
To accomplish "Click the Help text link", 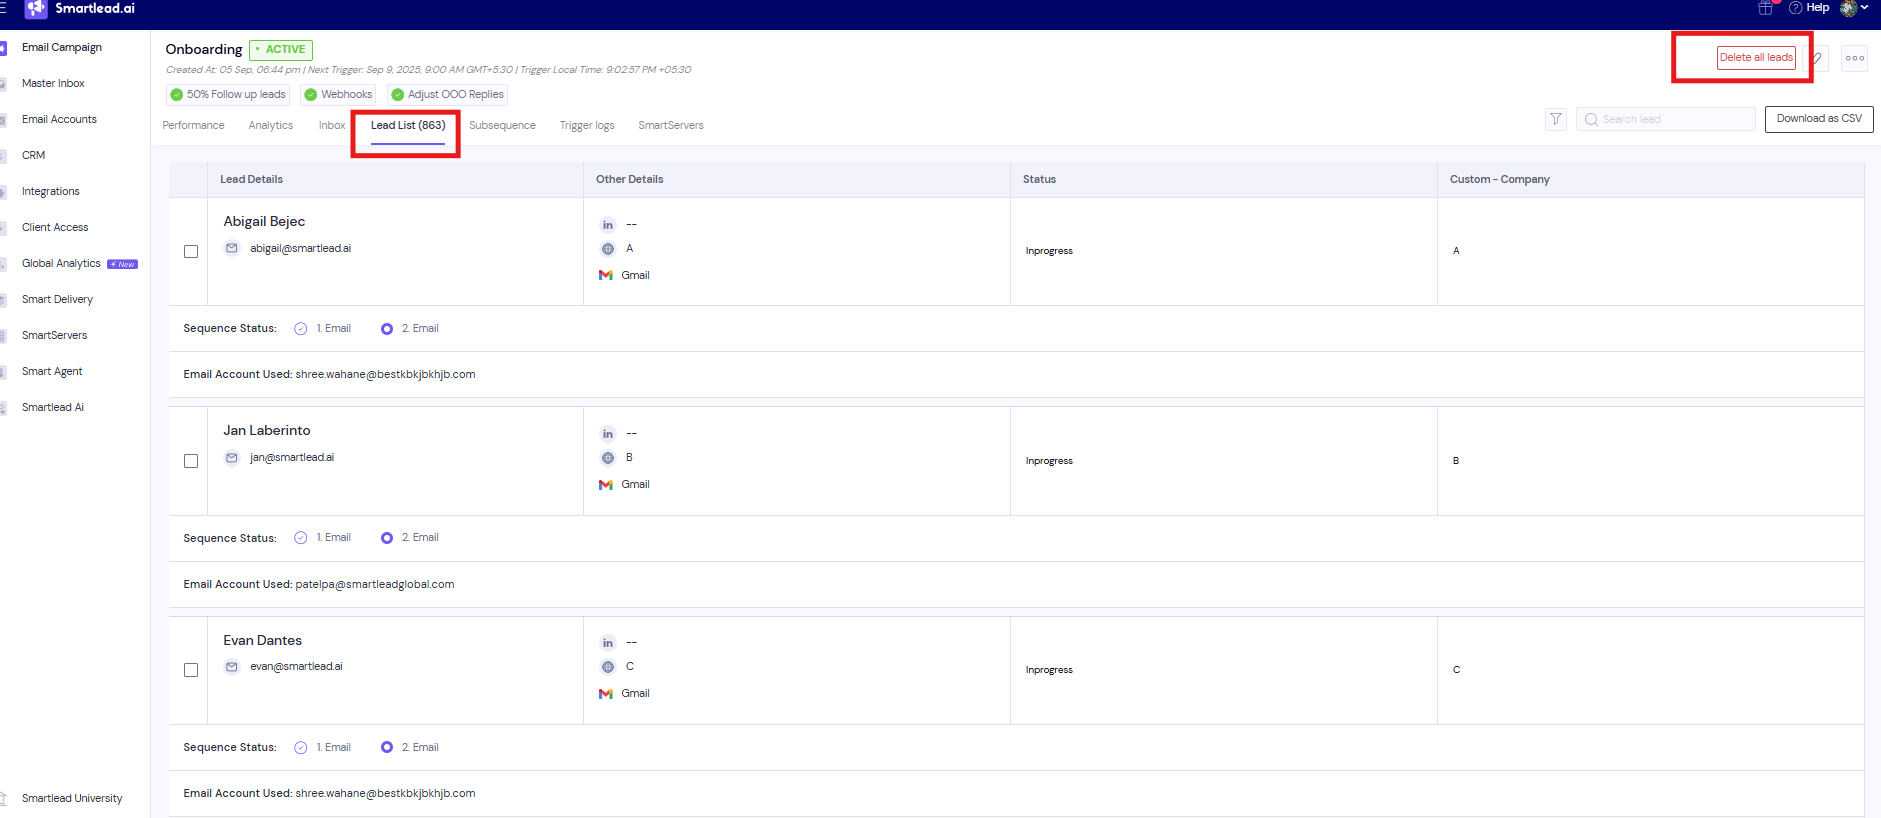I will coord(1818,8).
